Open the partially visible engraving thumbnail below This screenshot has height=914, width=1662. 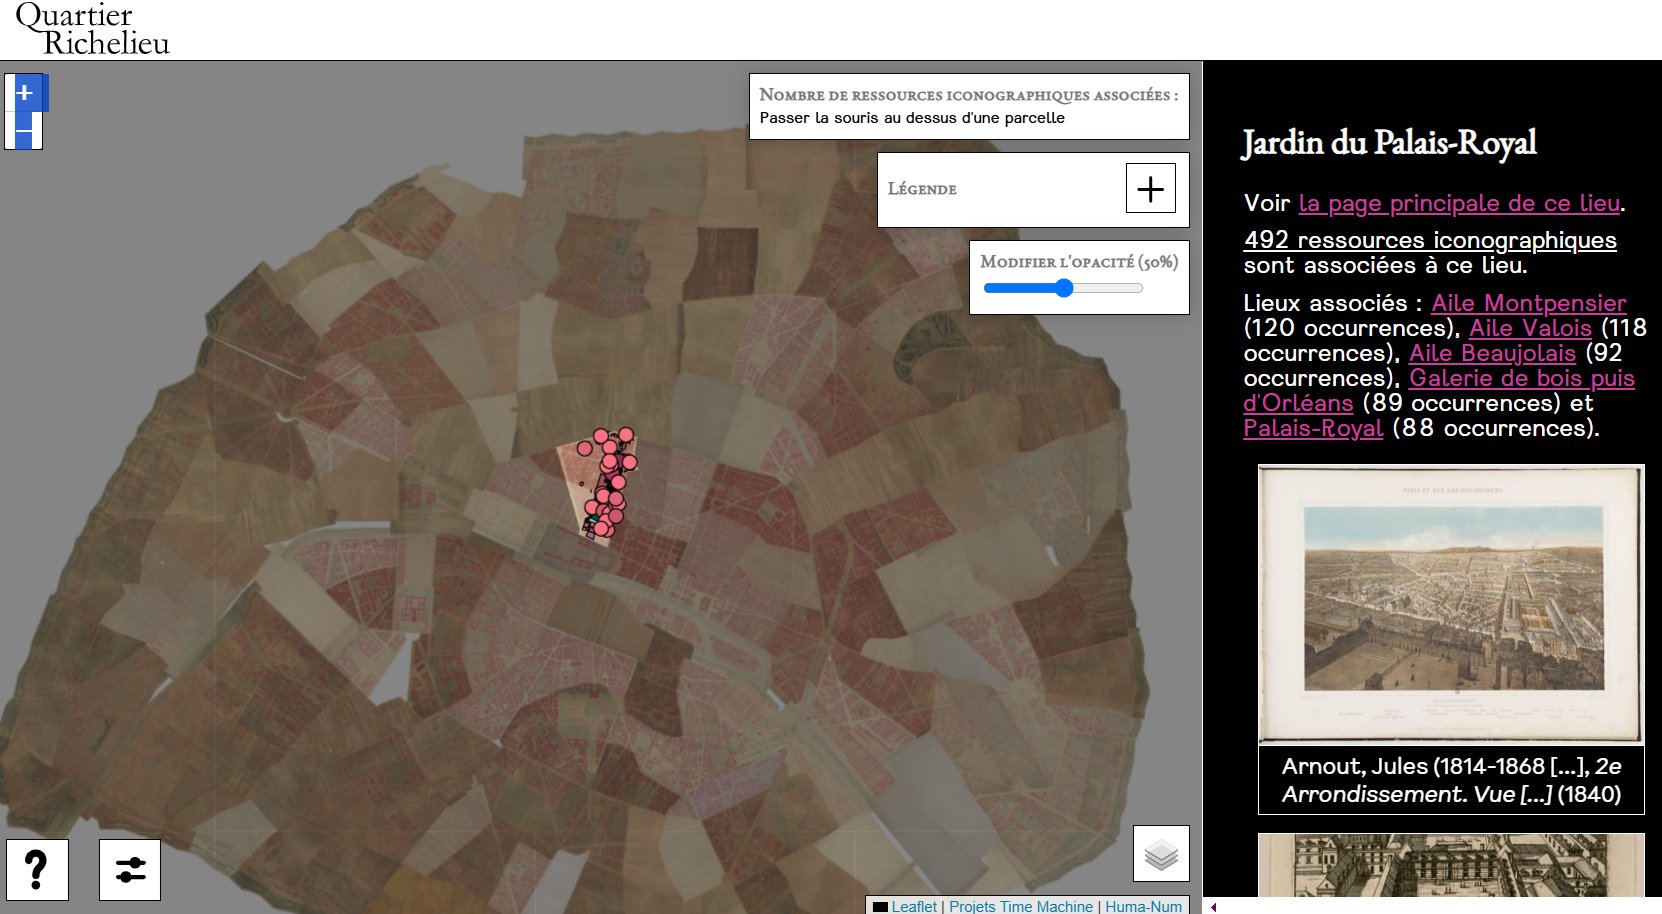1451,865
